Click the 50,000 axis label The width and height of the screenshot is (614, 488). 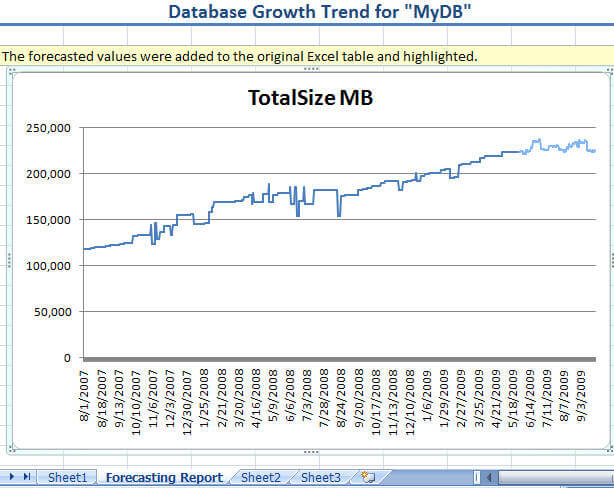pos(52,312)
